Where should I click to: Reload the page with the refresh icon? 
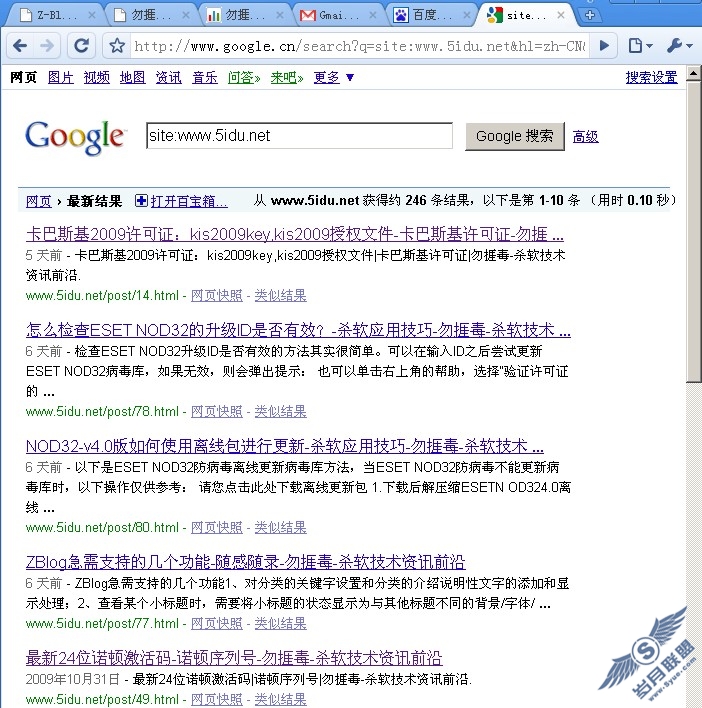[82, 46]
